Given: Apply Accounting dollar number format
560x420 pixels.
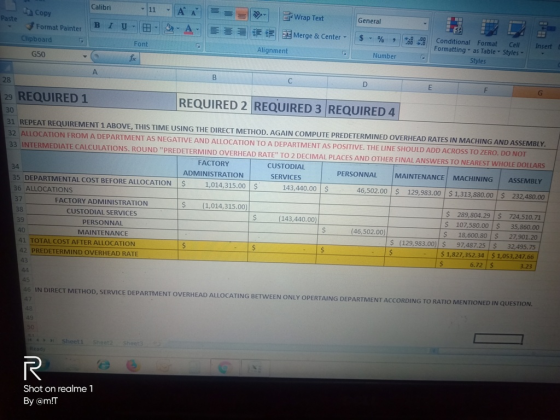Looking at the screenshot, I should pyautogui.click(x=361, y=38).
